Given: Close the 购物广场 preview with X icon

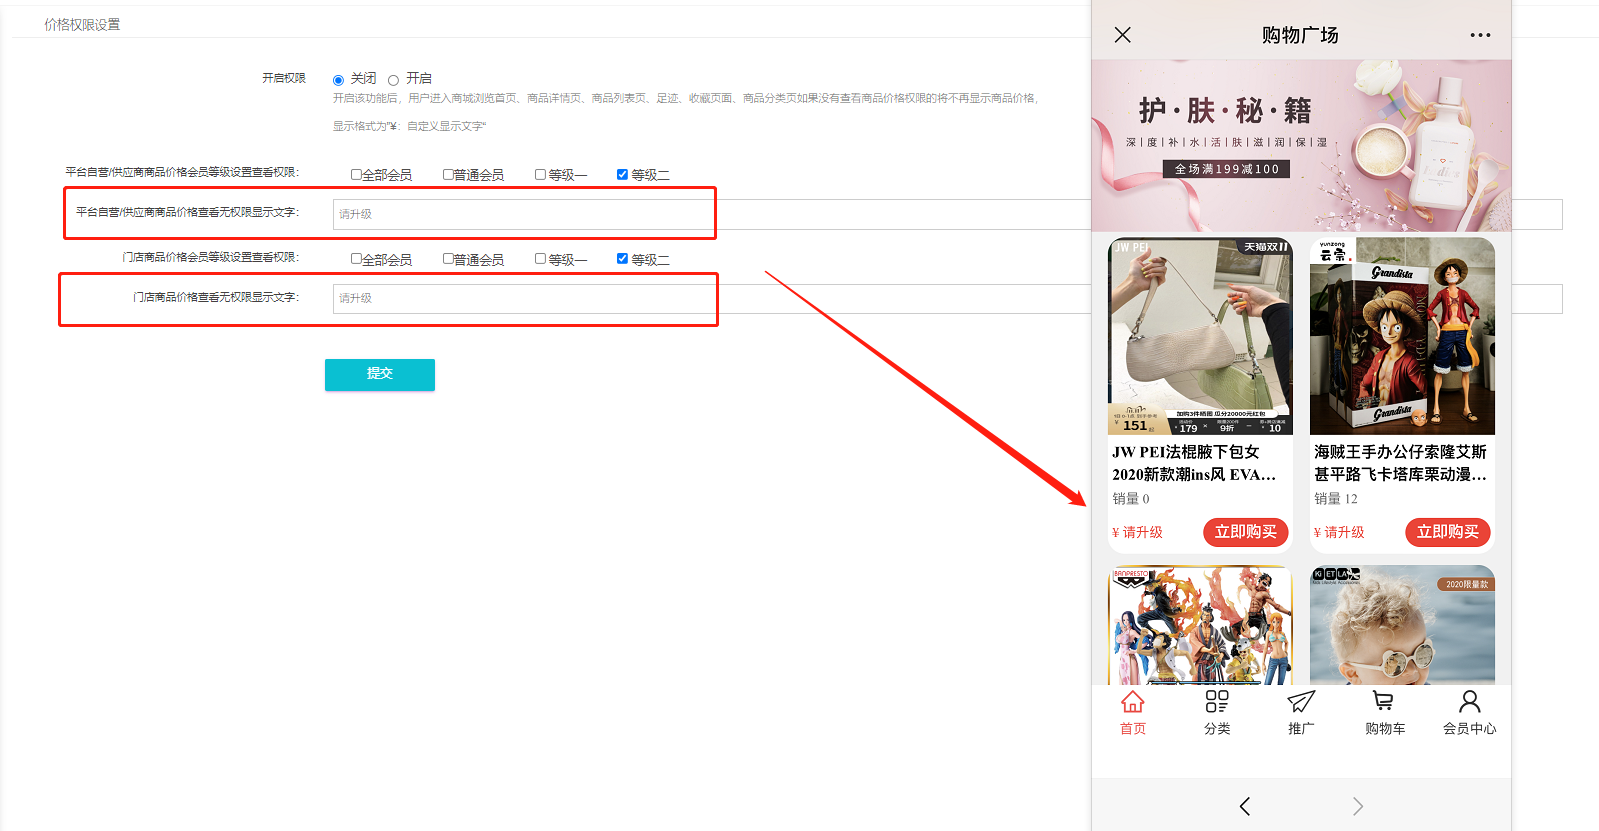Looking at the screenshot, I should (1123, 35).
